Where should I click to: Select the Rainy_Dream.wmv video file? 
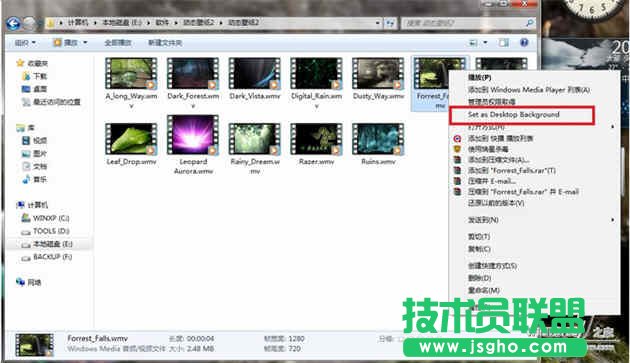255,149
